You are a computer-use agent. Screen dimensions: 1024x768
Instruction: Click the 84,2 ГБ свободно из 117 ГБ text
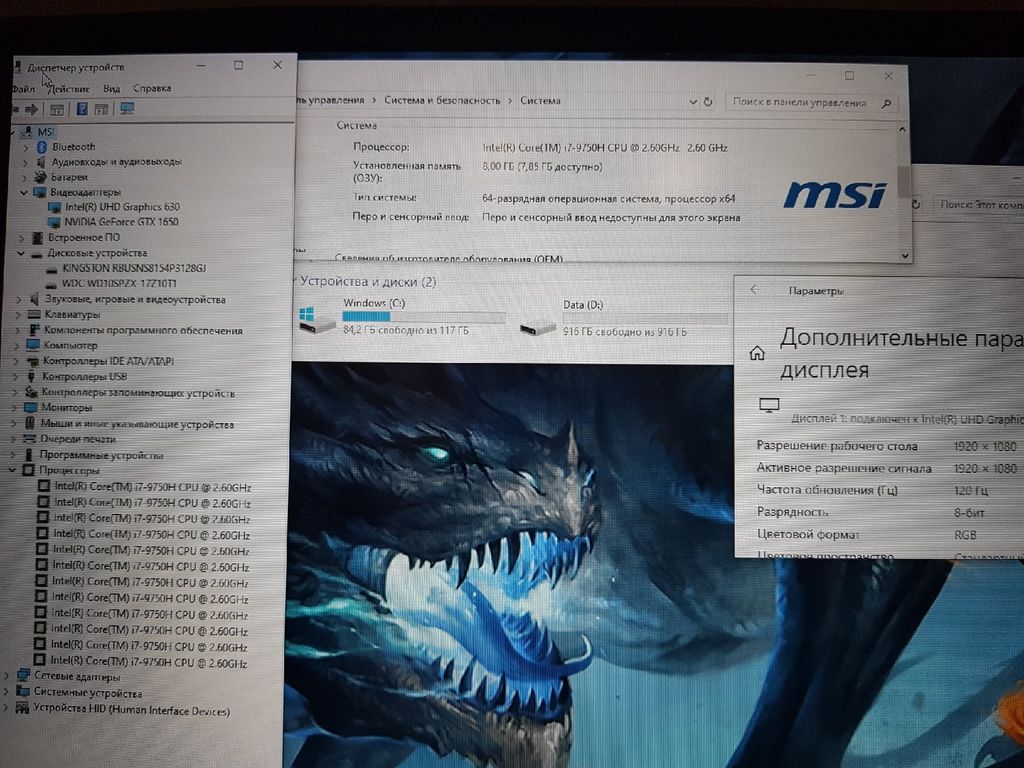[x=406, y=330]
